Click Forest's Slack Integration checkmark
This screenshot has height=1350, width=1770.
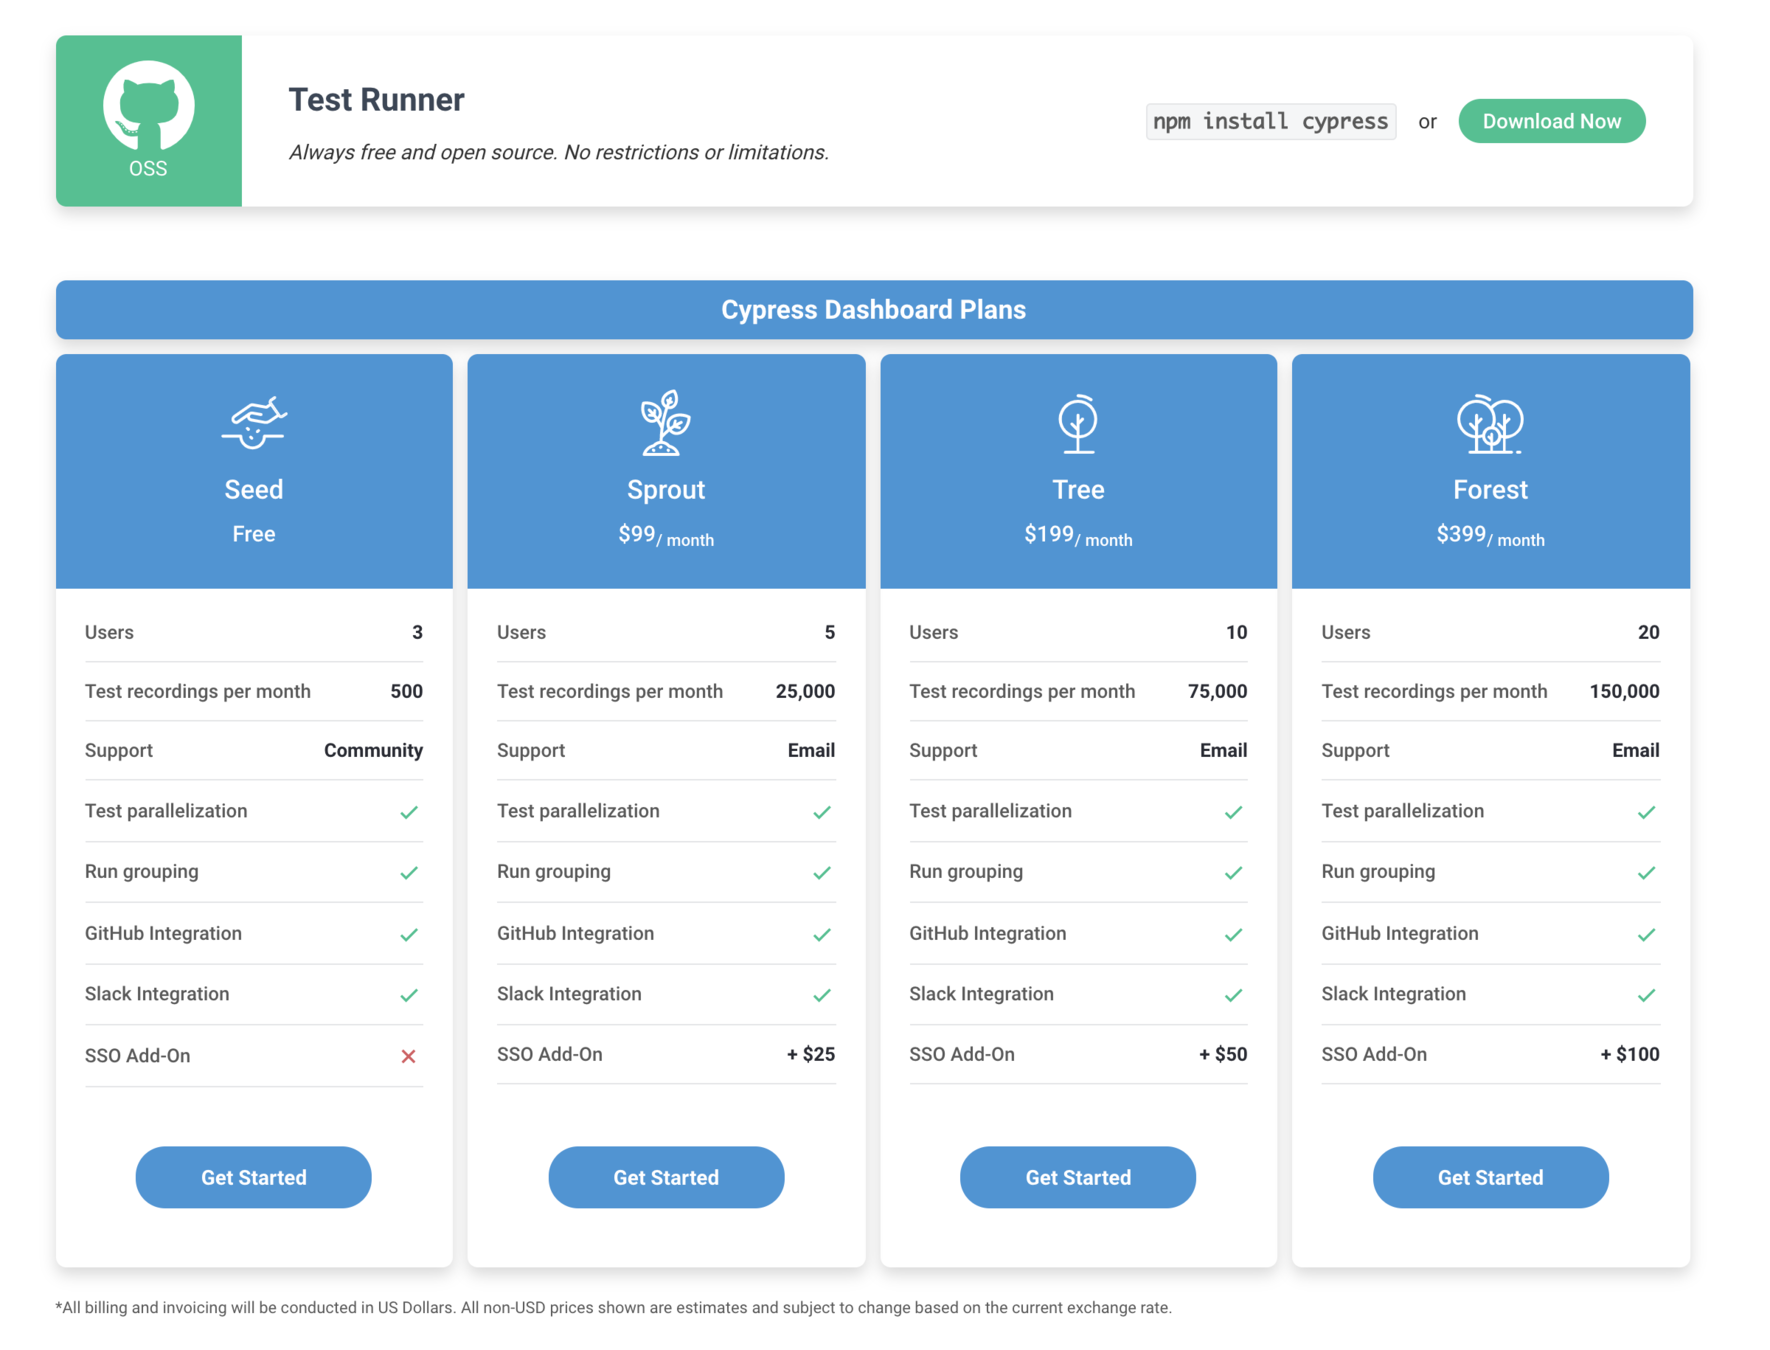(x=1647, y=995)
